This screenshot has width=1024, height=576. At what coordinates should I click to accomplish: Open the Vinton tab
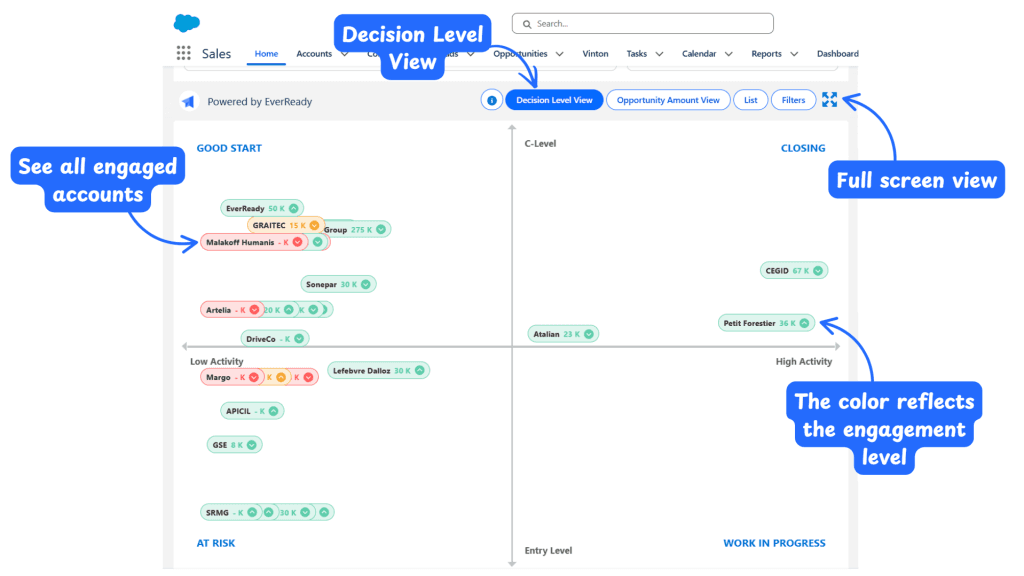595,54
